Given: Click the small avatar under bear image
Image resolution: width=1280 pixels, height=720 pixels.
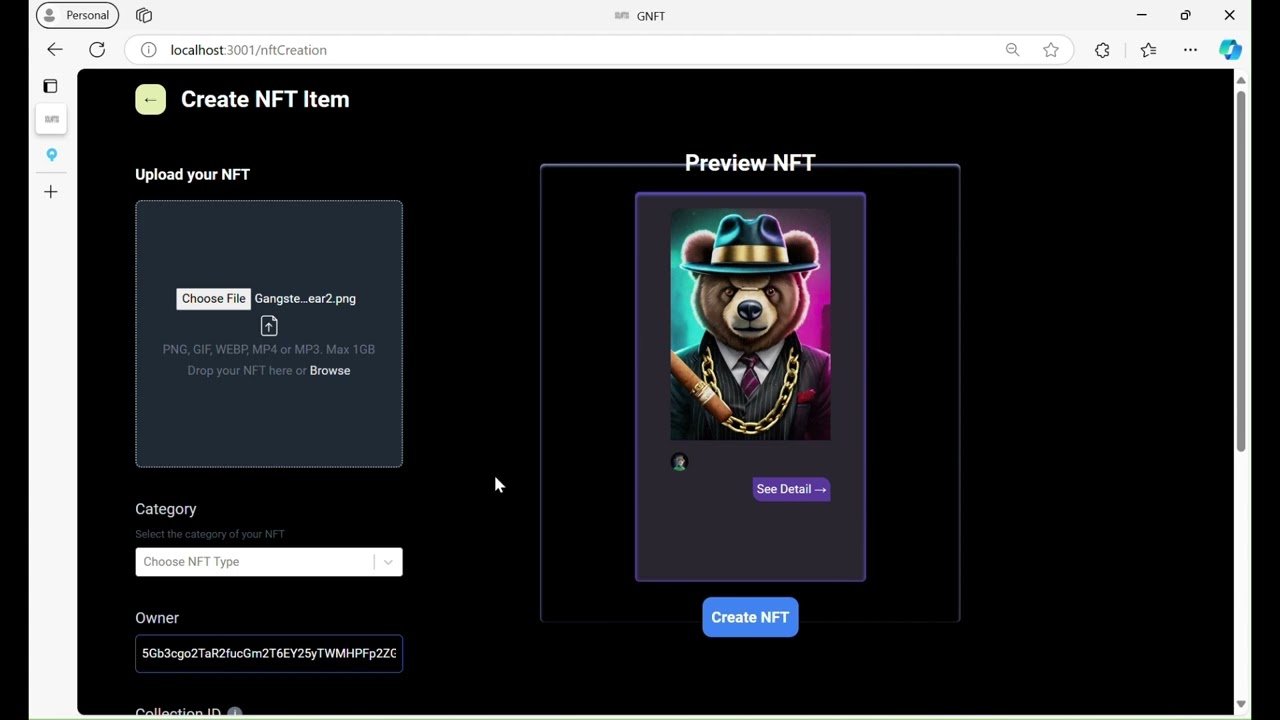Looking at the screenshot, I should (679, 462).
